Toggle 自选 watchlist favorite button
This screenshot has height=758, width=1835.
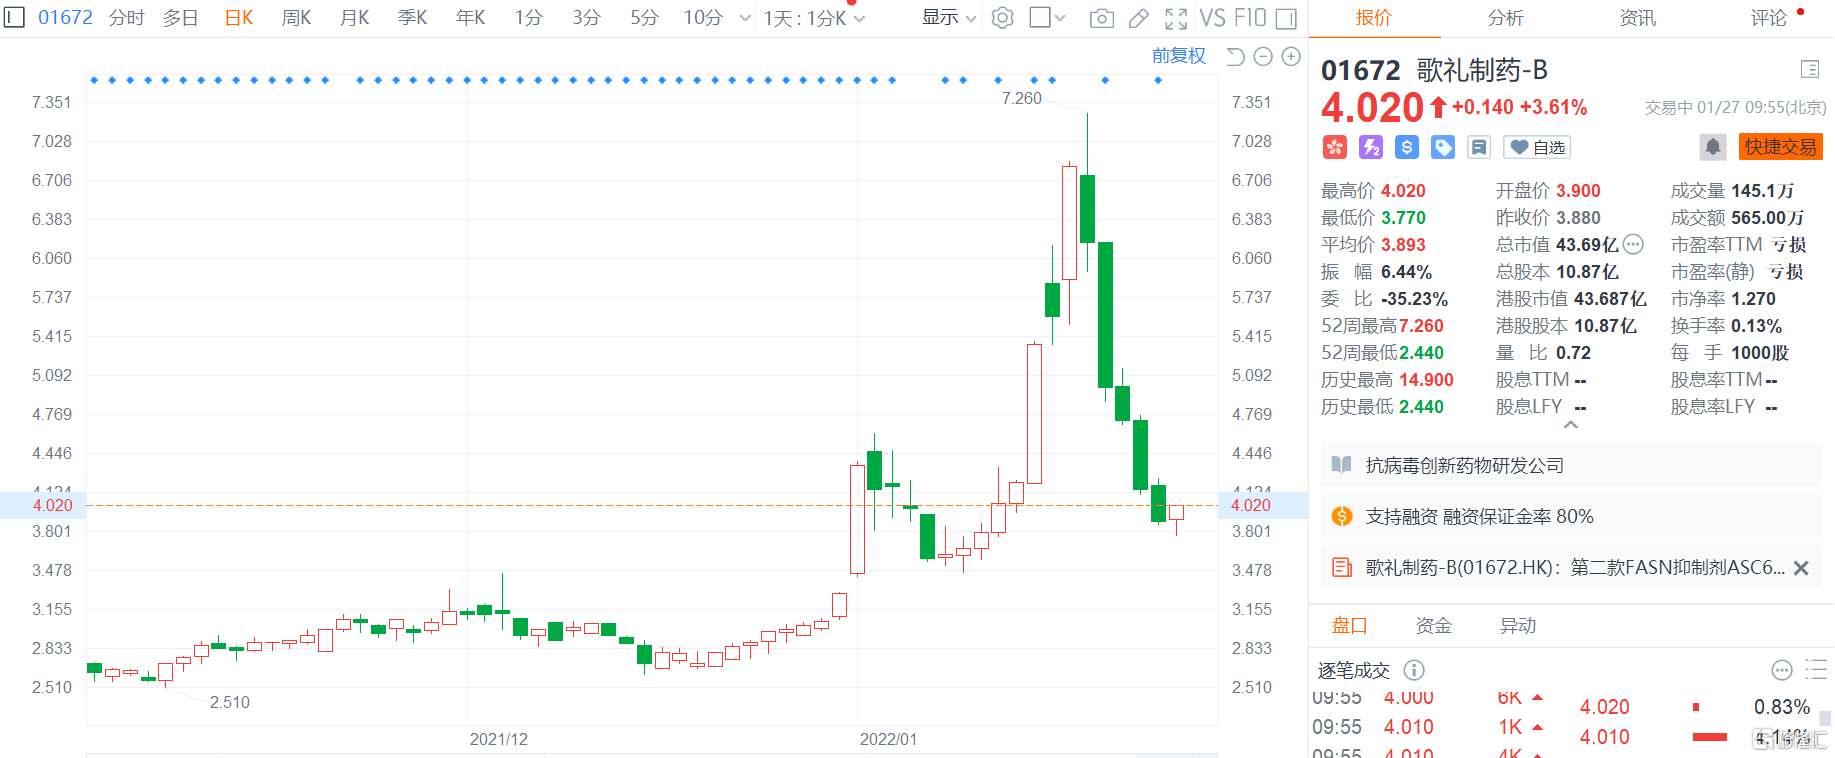[1537, 147]
